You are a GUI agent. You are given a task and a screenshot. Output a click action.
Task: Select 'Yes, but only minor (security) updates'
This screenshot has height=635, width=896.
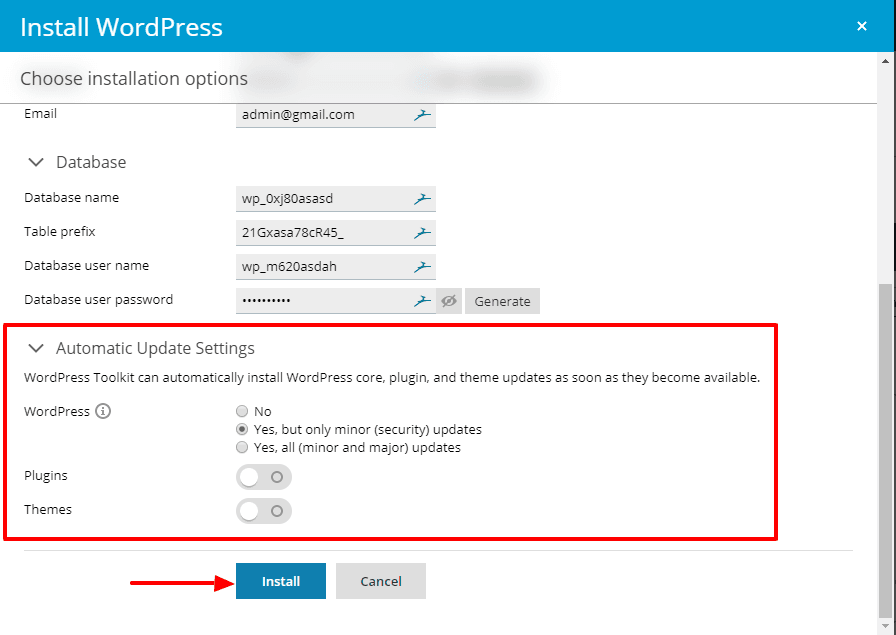click(242, 429)
